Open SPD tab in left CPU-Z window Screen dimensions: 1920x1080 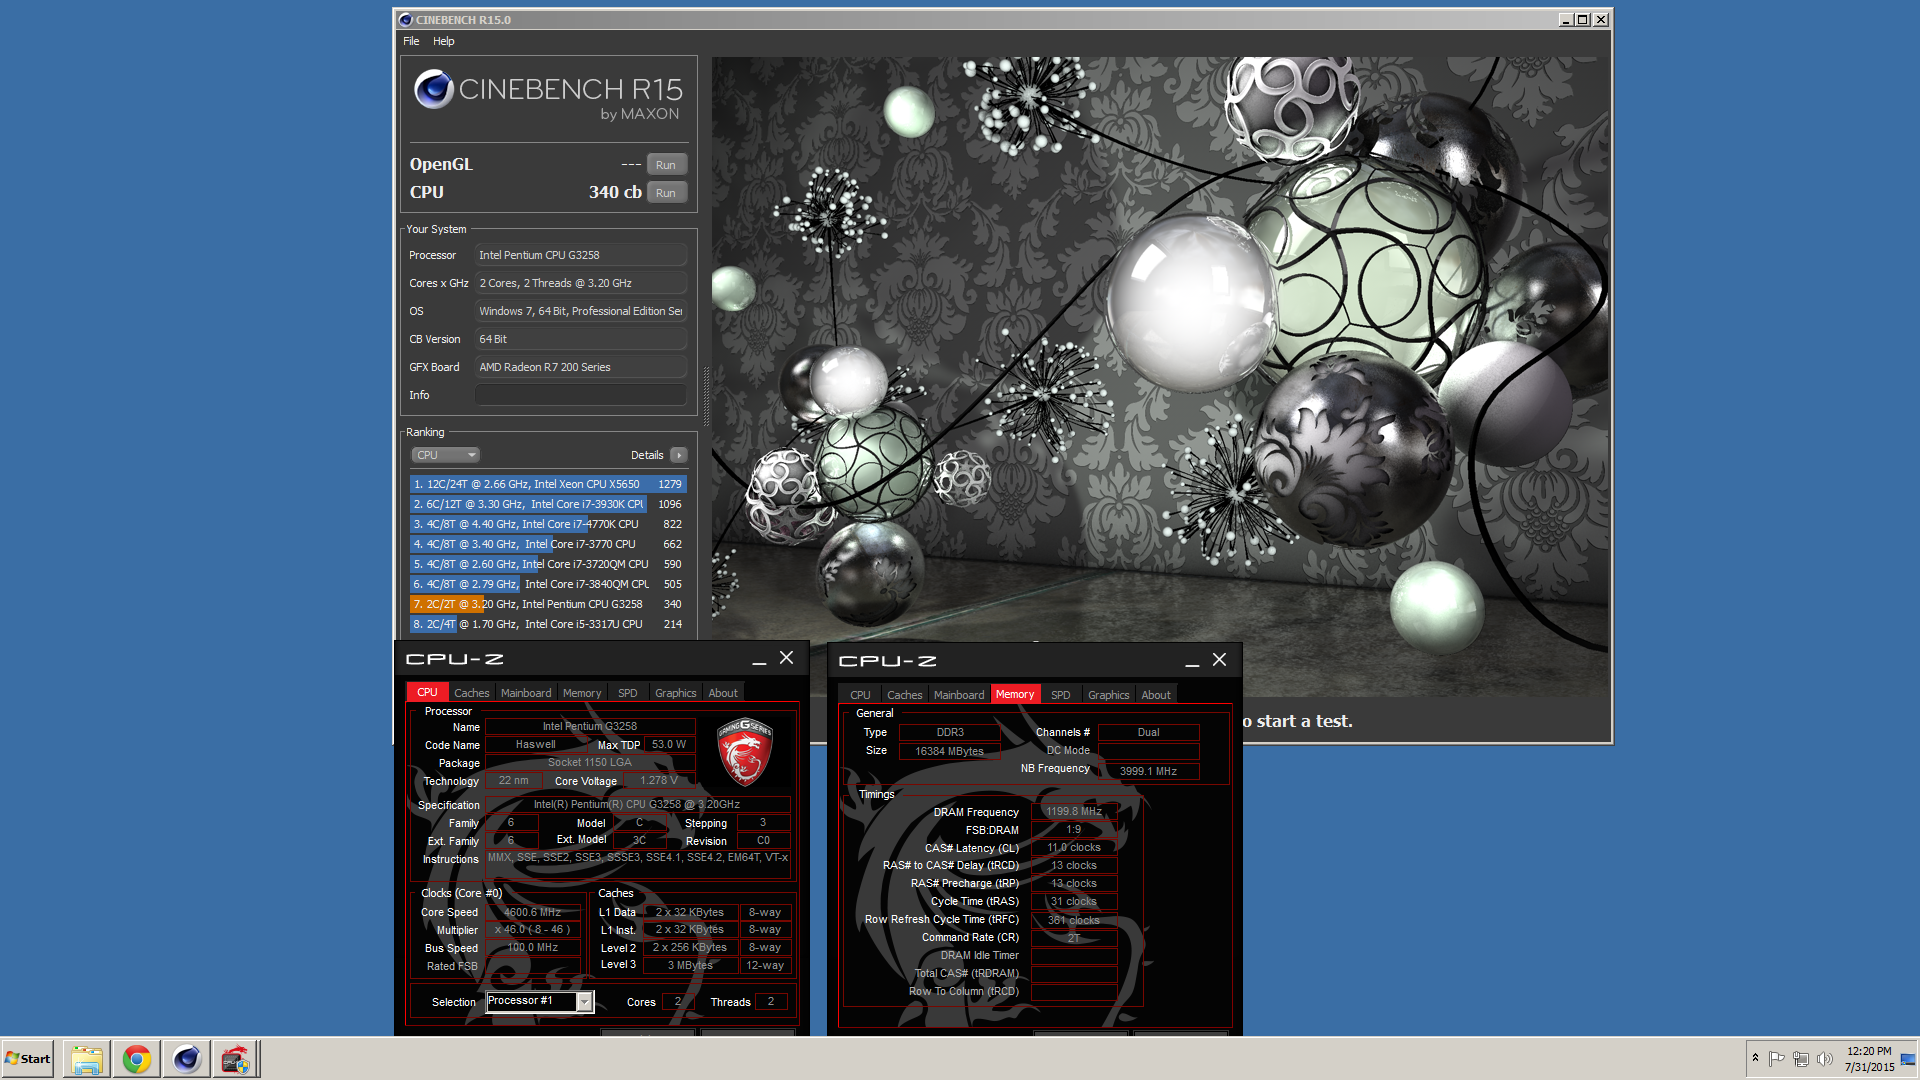point(627,693)
